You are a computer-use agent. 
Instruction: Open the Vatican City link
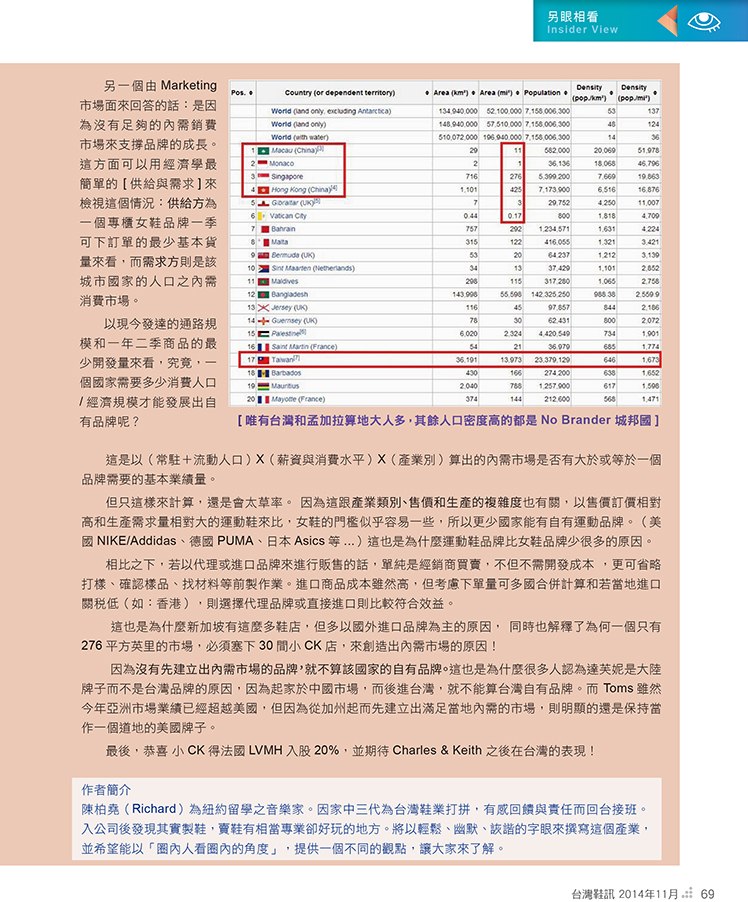[x=288, y=216]
